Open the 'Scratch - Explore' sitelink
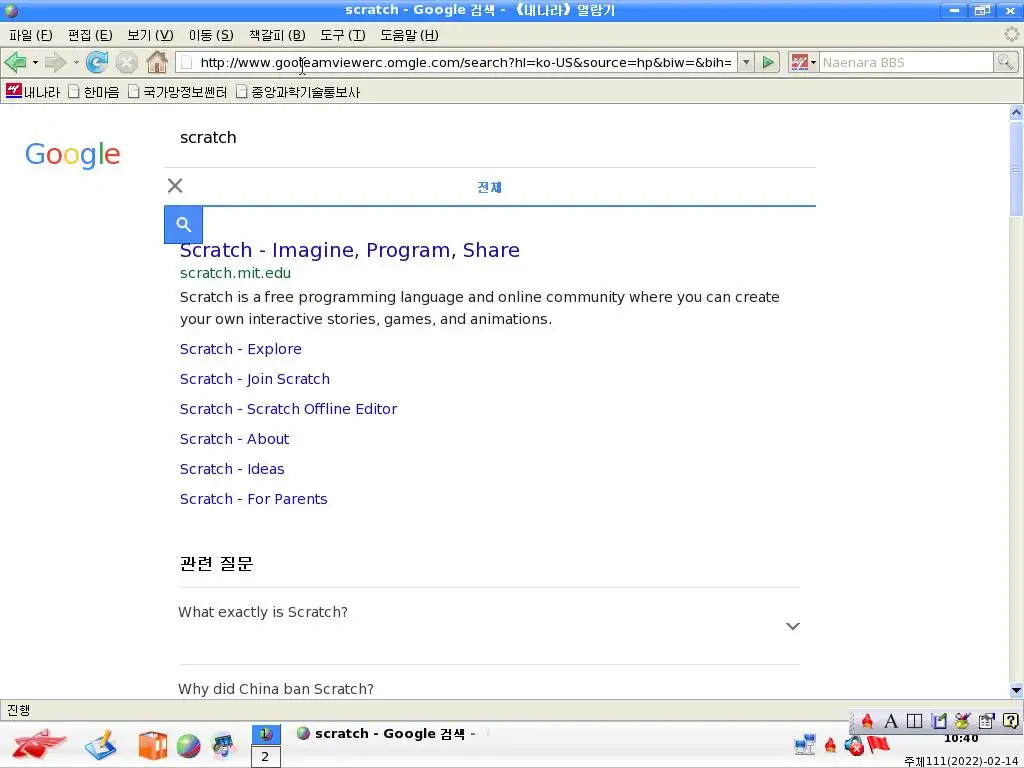 click(x=240, y=349)
